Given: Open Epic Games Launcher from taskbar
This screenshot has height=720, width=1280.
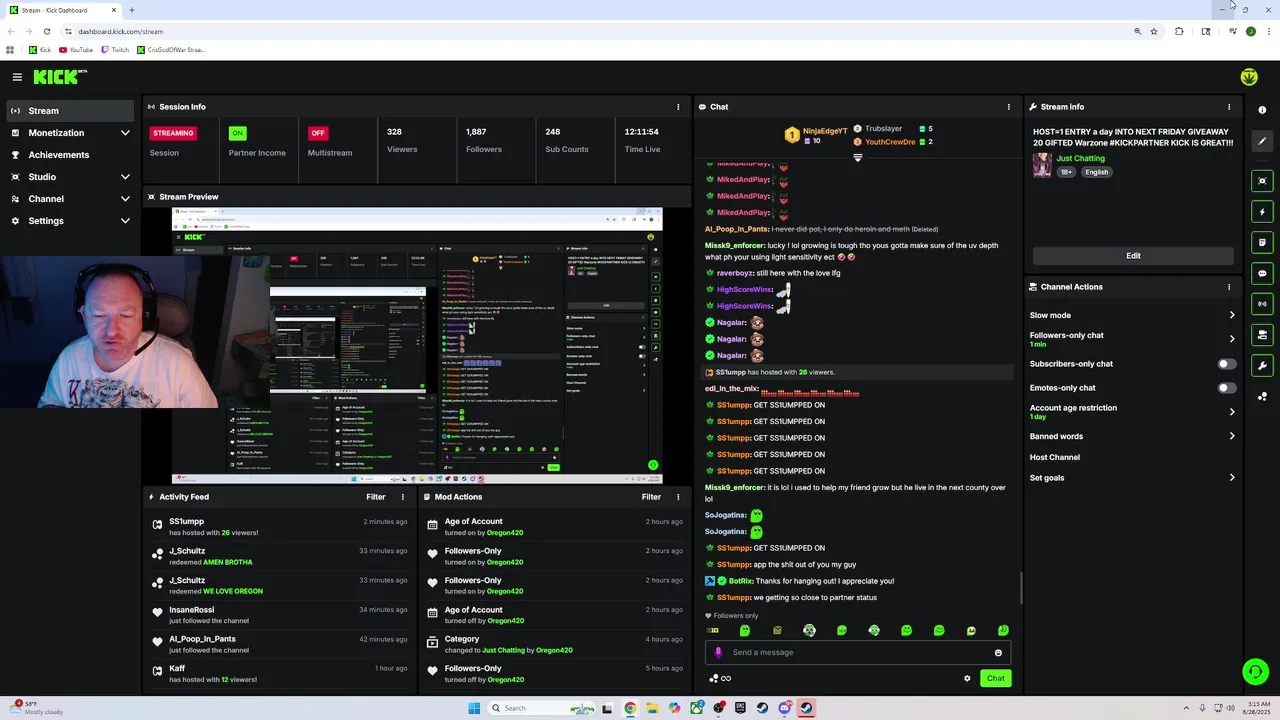Looking at the screenshot, I should (x=740, y=708).
